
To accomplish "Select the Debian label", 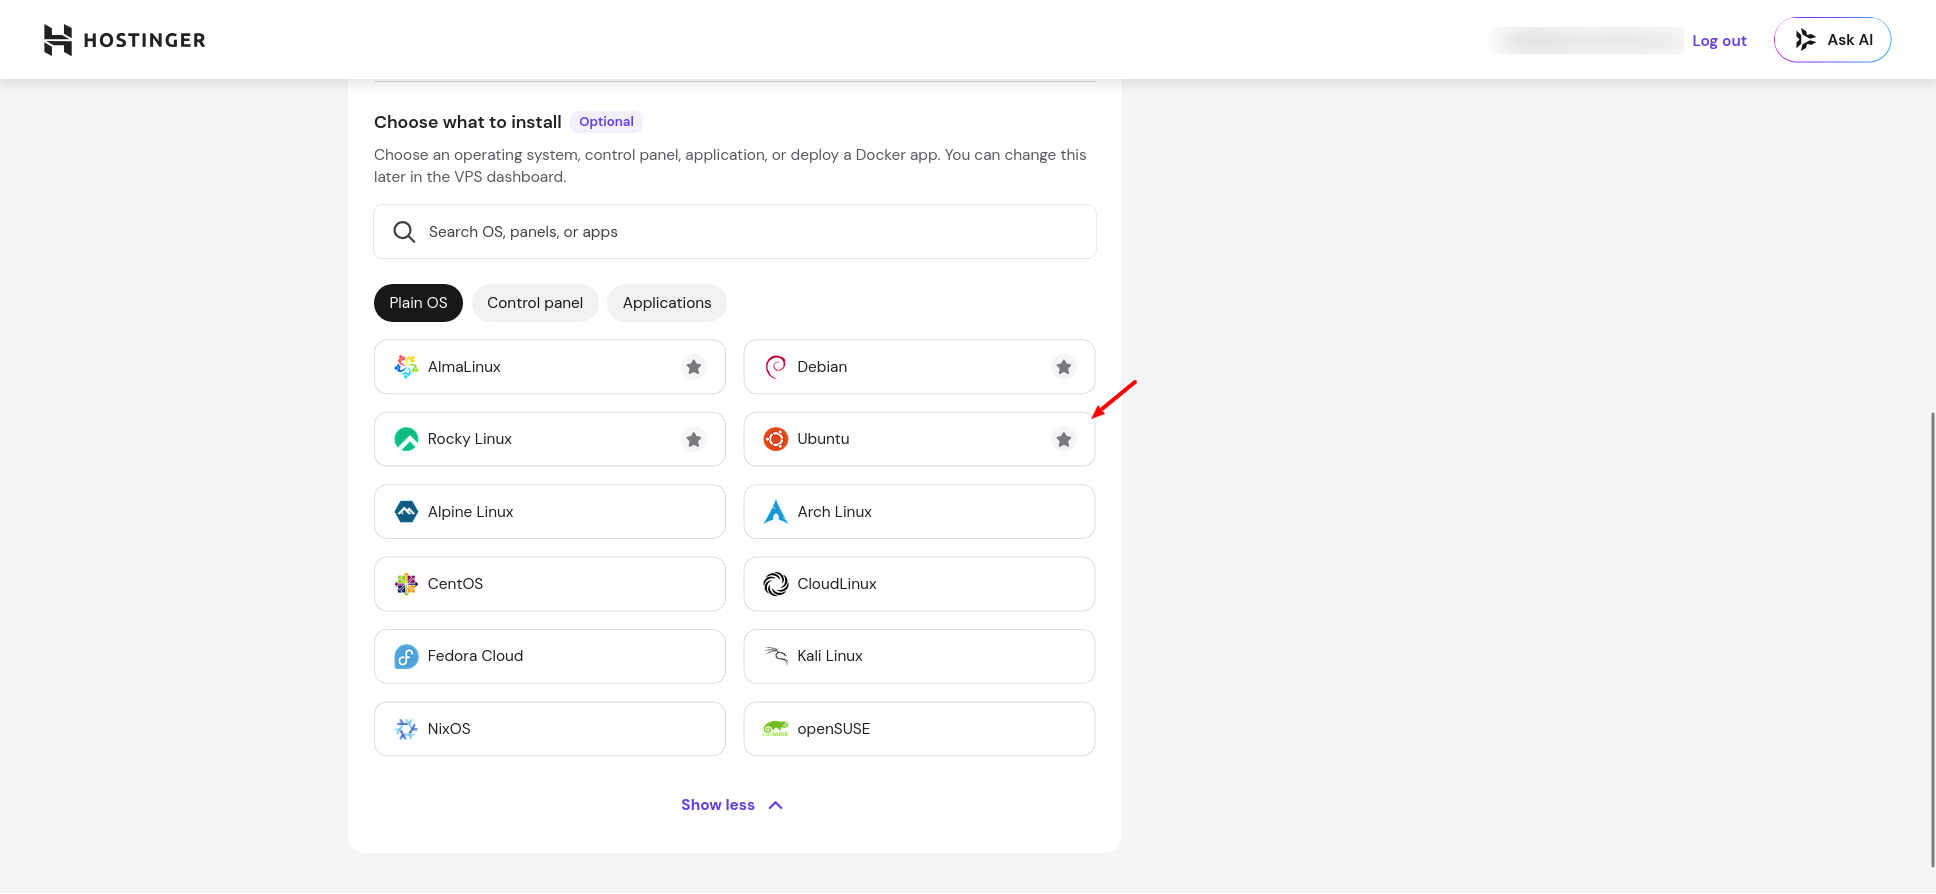I will coord(822,367).
